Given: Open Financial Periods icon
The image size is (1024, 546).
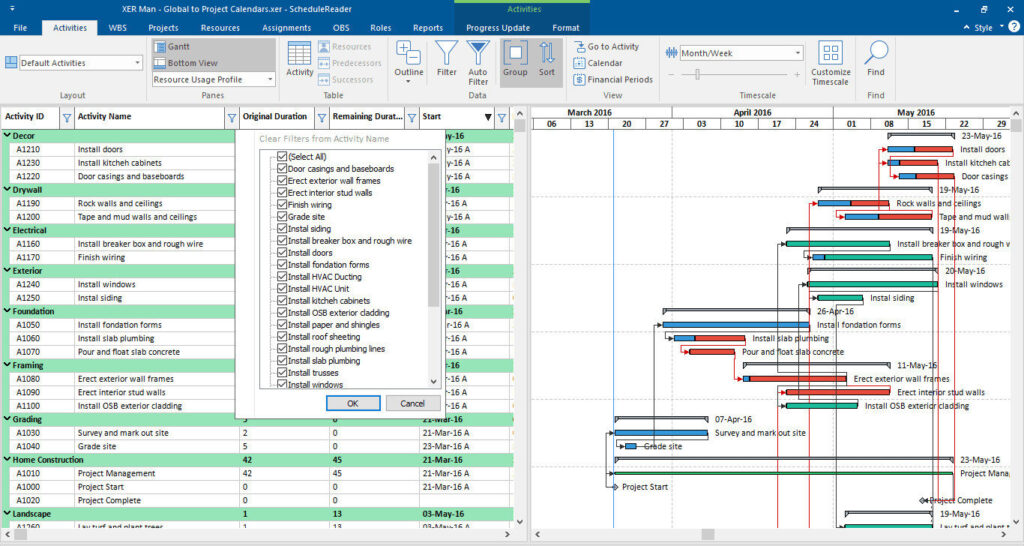Looking at the screenshot, I should pyautogui.click(x=579, y=79).
